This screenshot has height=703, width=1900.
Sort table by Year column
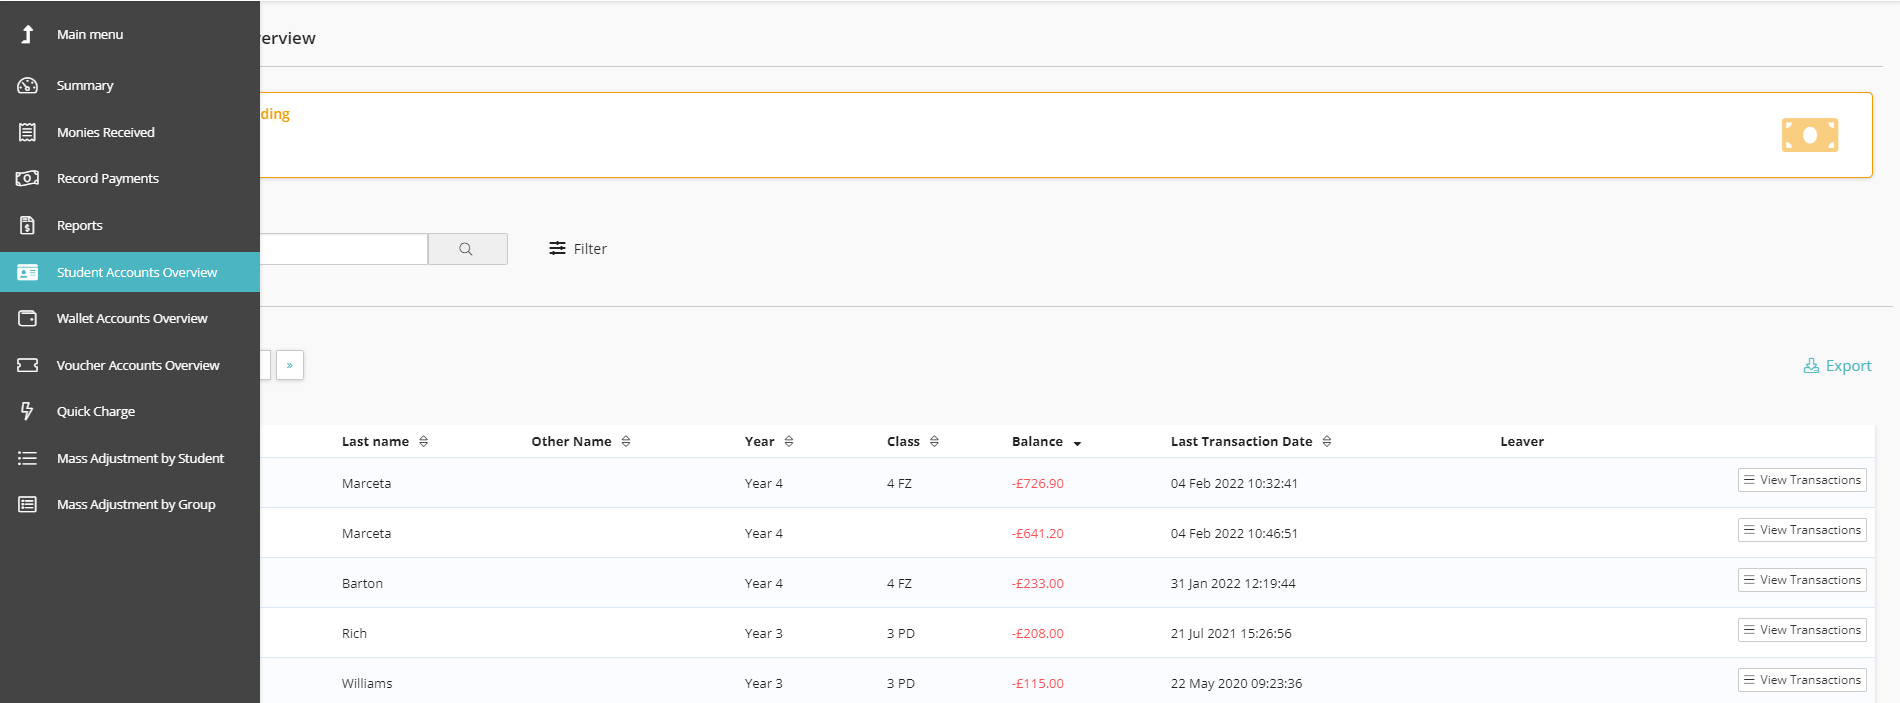pos(769,442)
